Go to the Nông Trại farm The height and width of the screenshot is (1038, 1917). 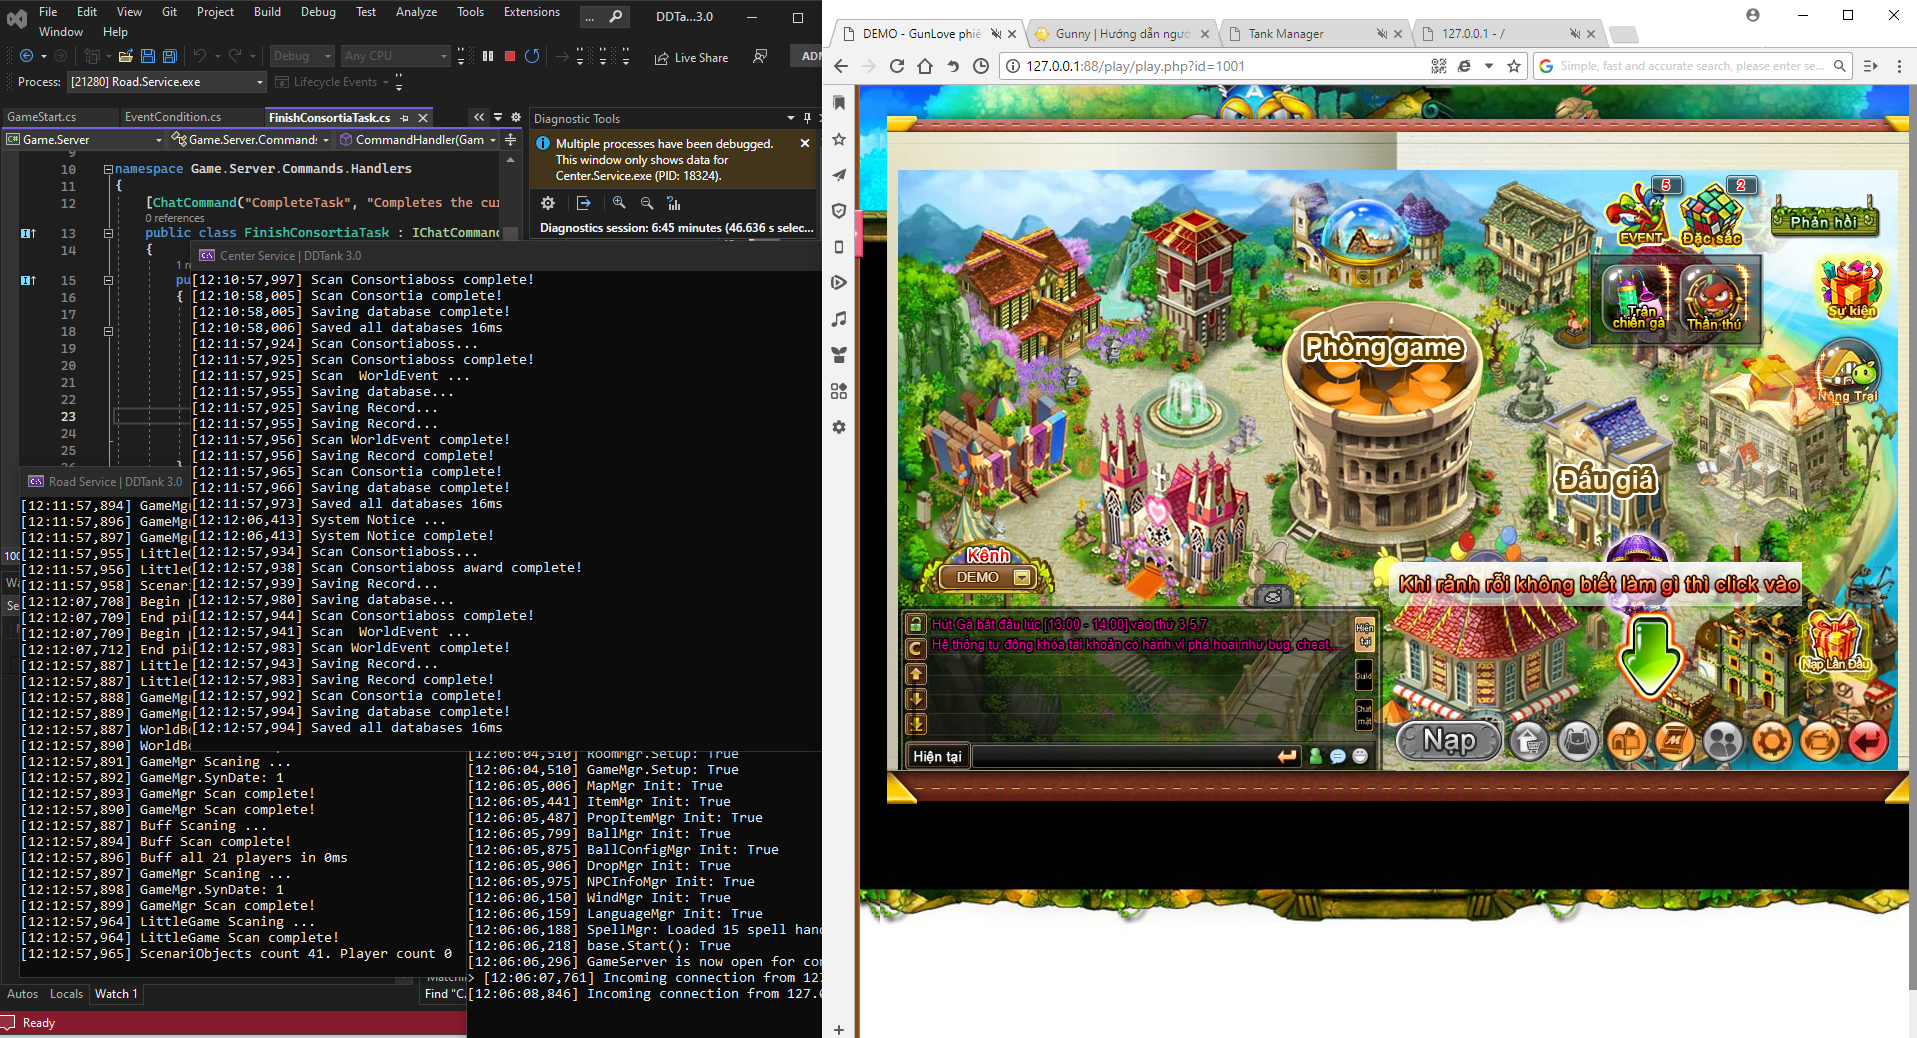[1847, 372]
